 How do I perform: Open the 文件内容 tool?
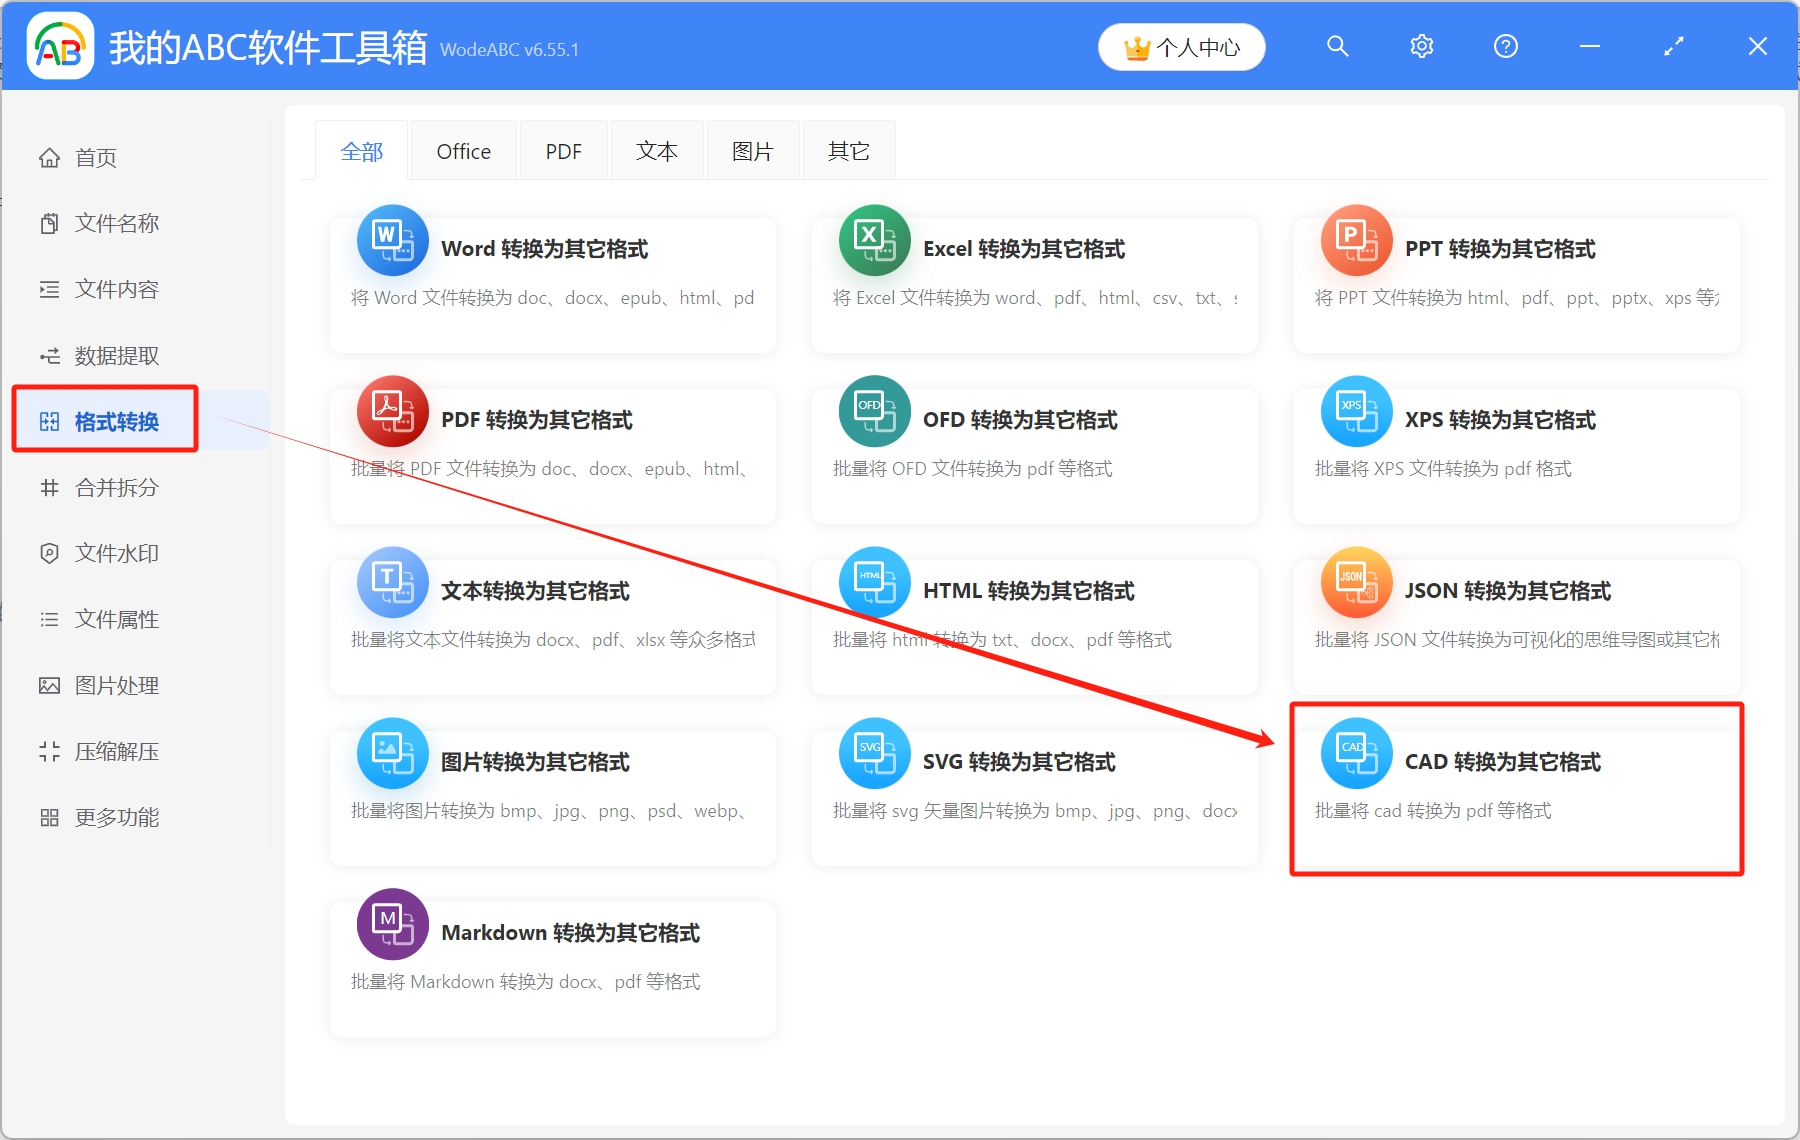click(115, 289)
